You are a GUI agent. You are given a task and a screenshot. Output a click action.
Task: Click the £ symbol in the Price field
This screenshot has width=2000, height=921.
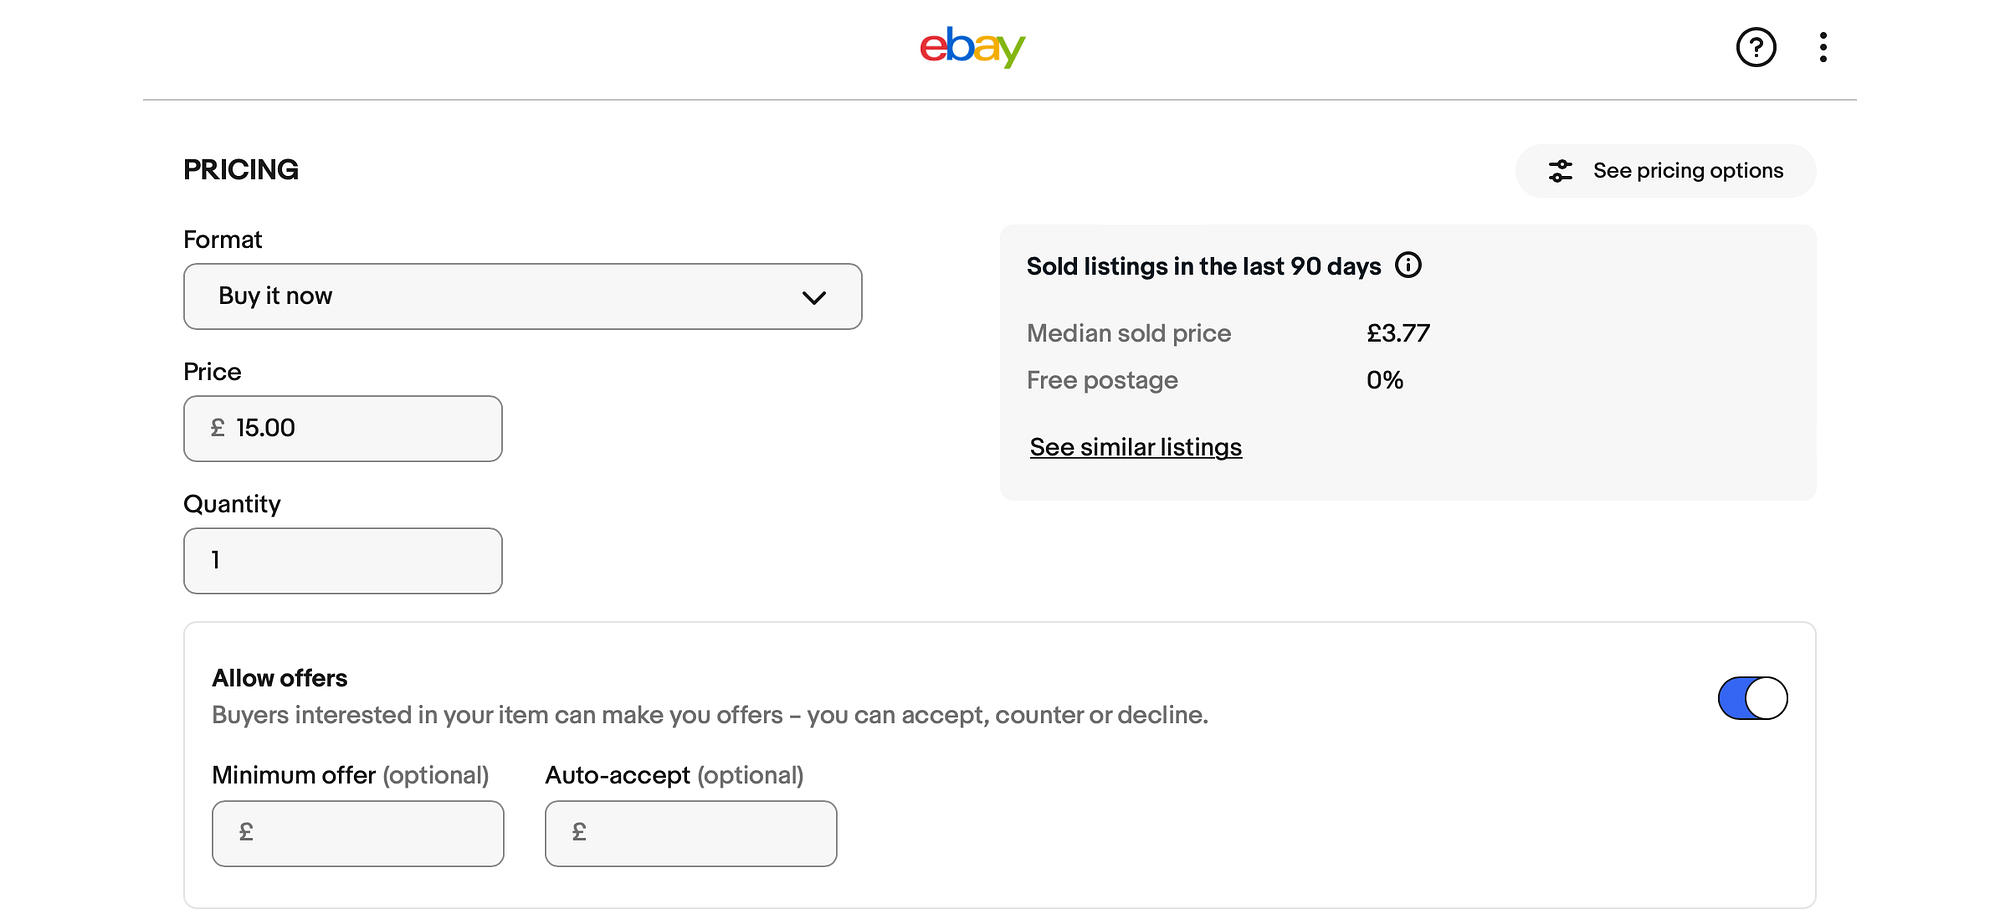(x=216, y=428)
